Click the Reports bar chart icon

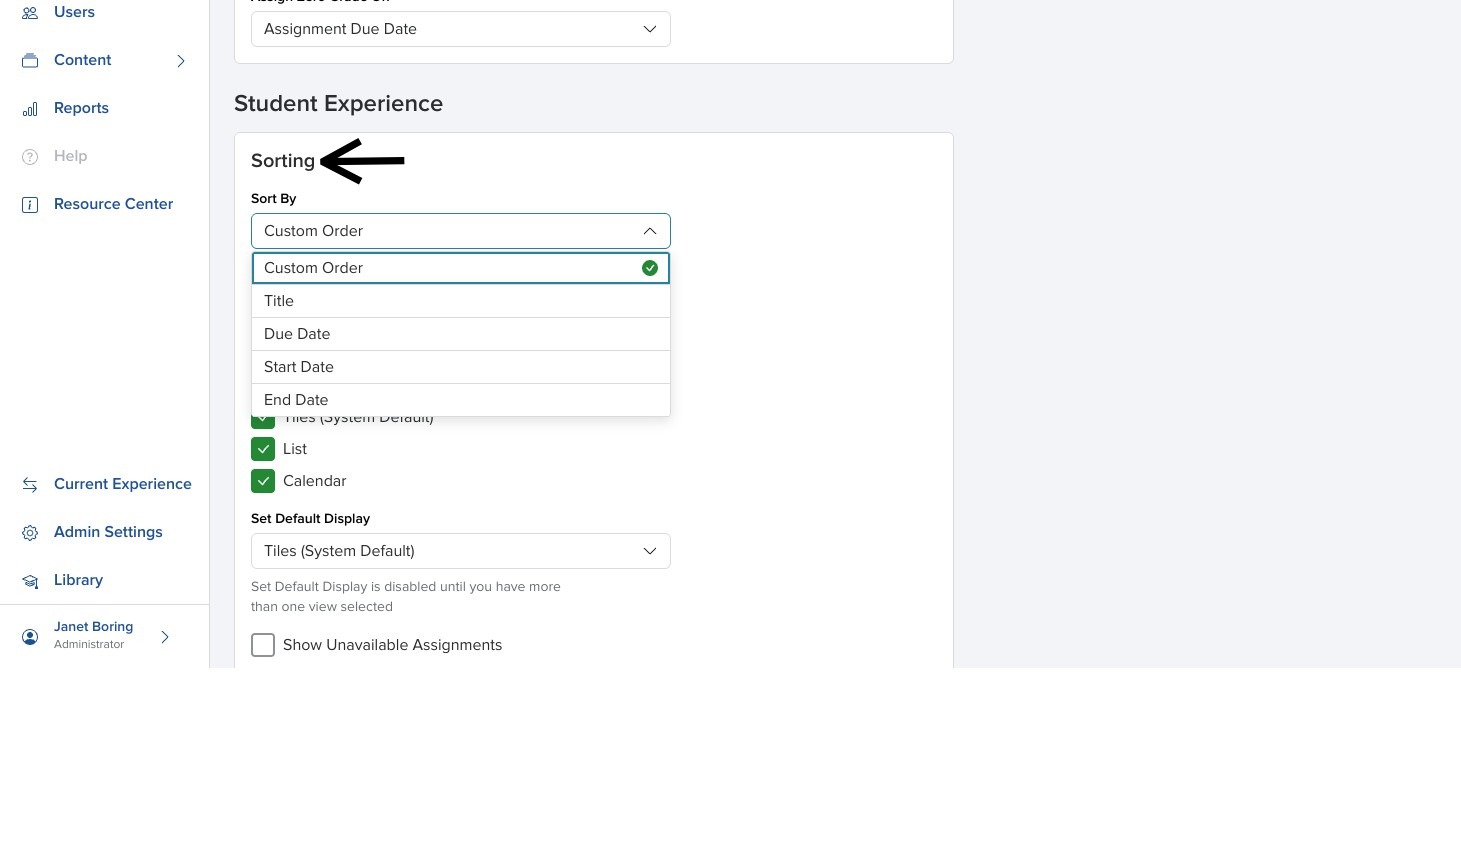30,109
